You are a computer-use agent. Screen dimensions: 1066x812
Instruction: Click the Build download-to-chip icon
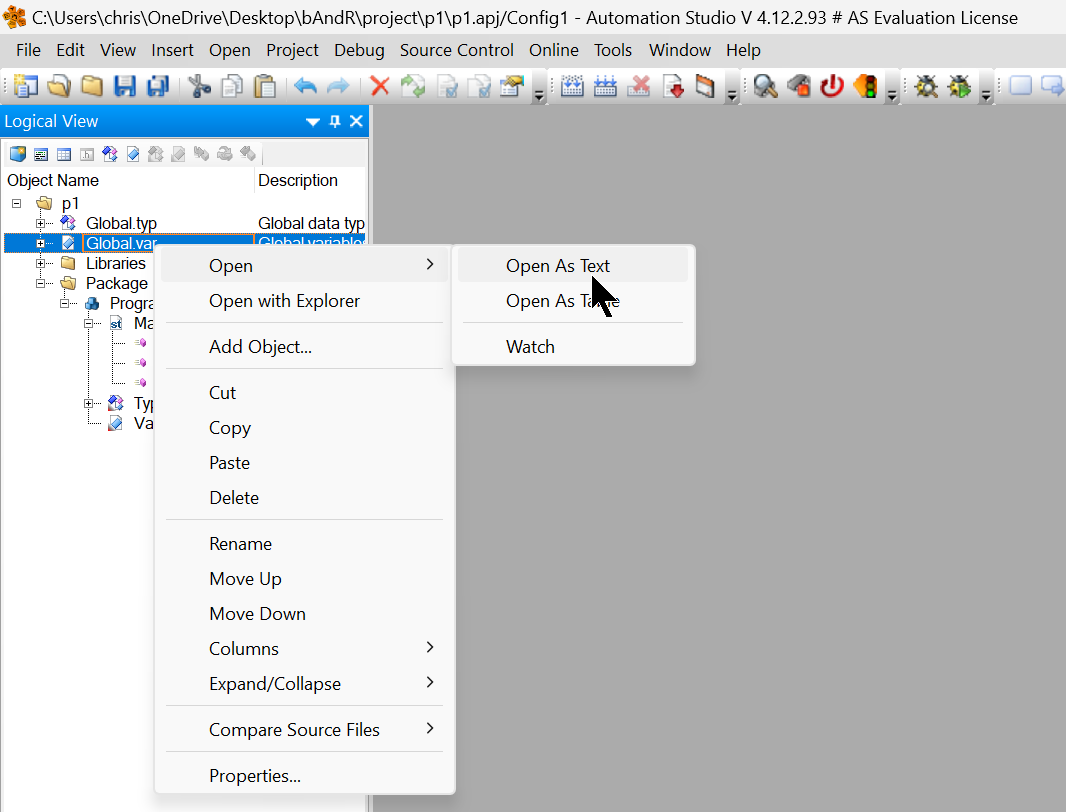pyautogui.click(x=572, y=86)
